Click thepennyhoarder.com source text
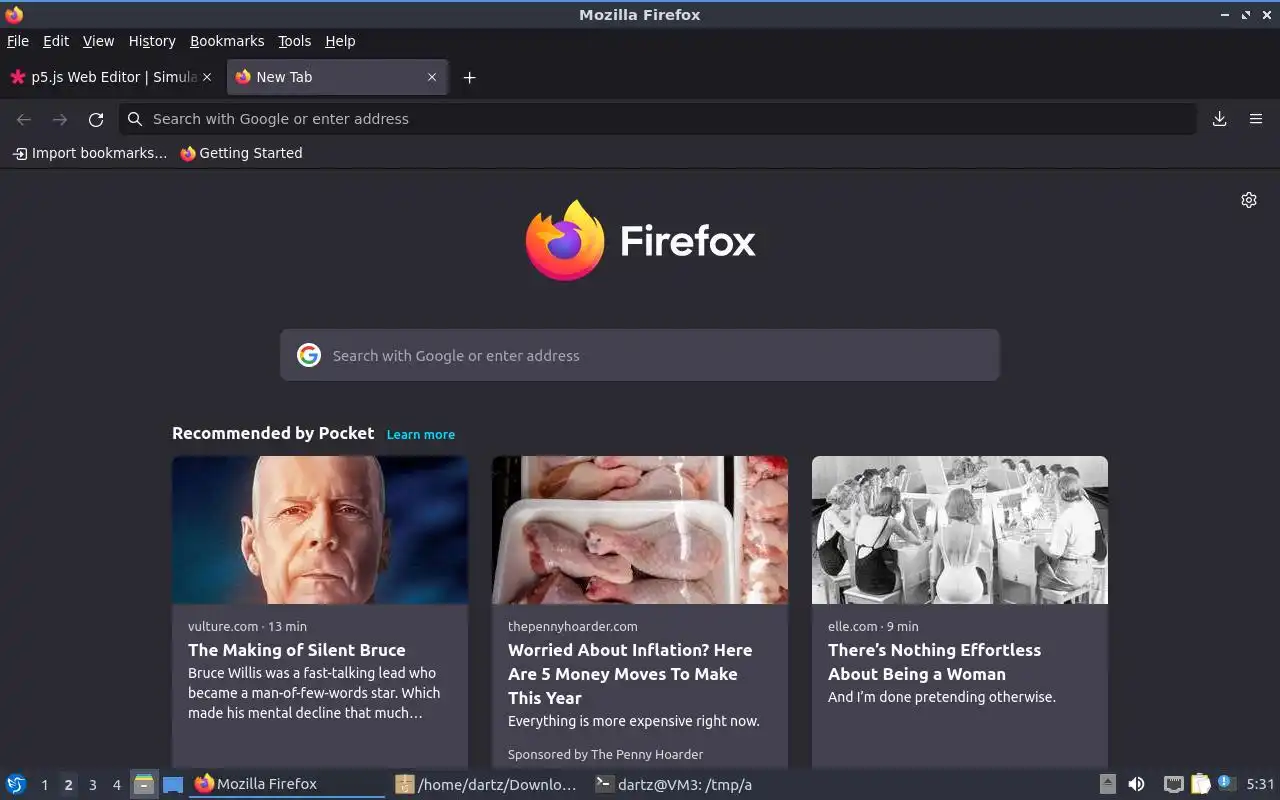The height and width of the screenshot is (800, 1280). [x=573, y=626]
